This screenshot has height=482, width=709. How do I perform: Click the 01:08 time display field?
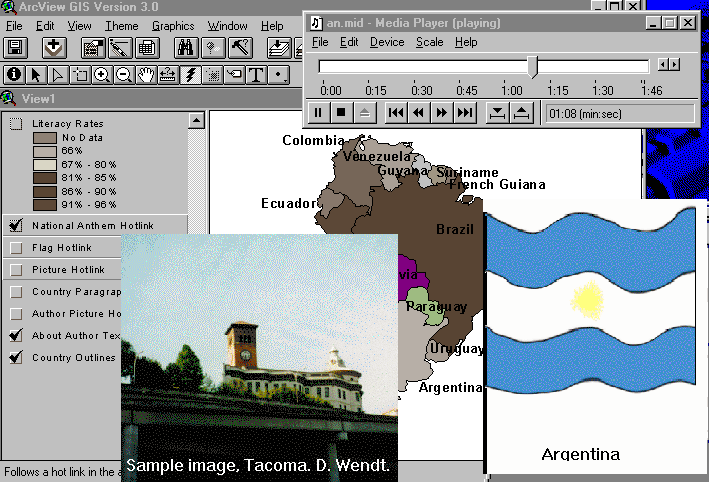(620, 113)
